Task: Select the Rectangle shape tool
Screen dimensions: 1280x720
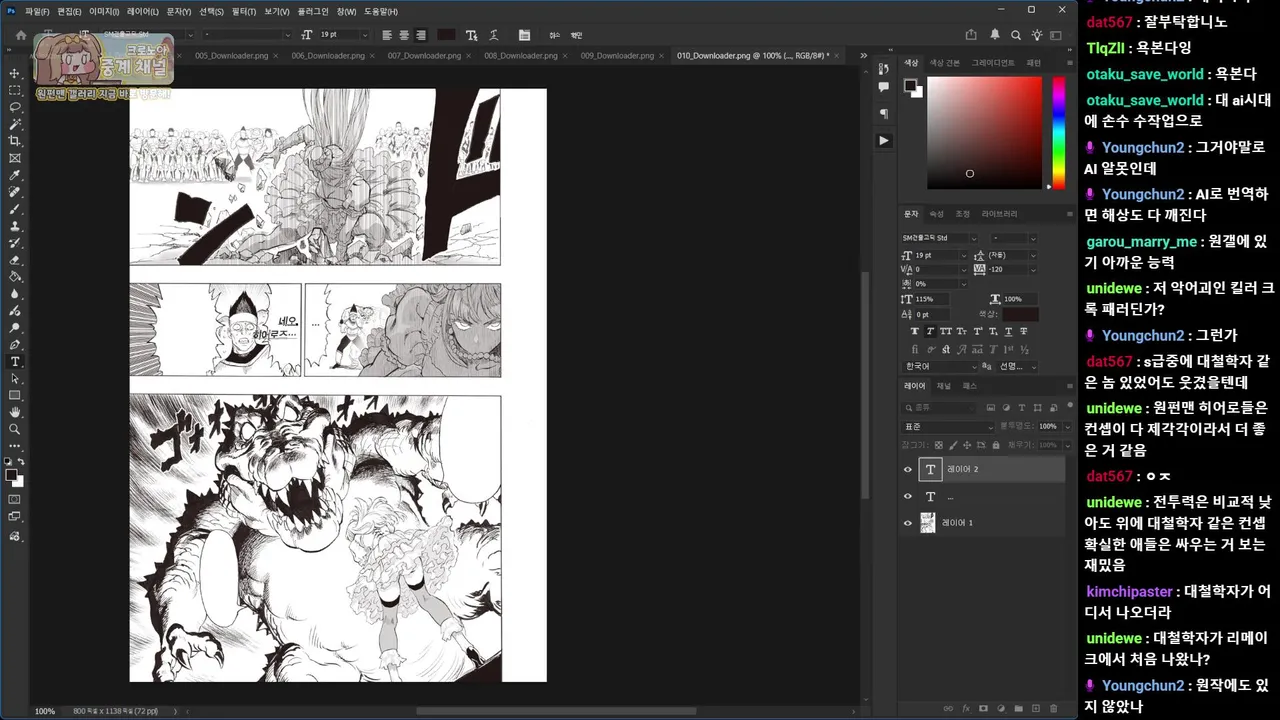Action: tap(15, 395)
